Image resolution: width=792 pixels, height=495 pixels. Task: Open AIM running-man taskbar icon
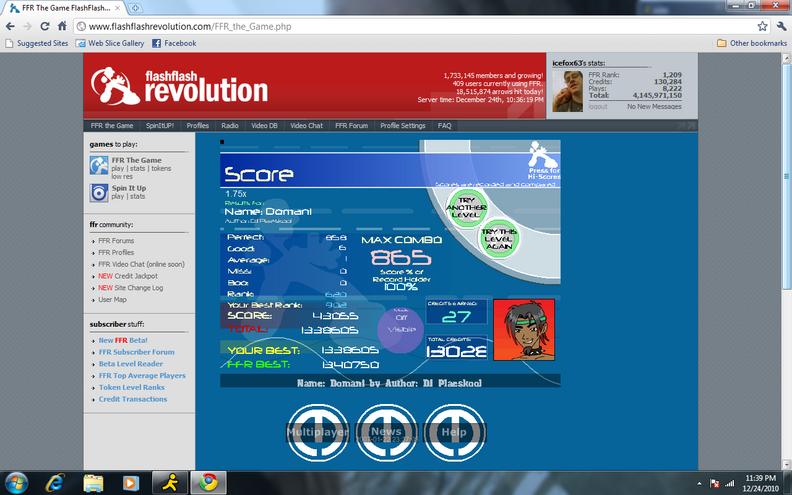pyautogui.click(x=170, y=483)
